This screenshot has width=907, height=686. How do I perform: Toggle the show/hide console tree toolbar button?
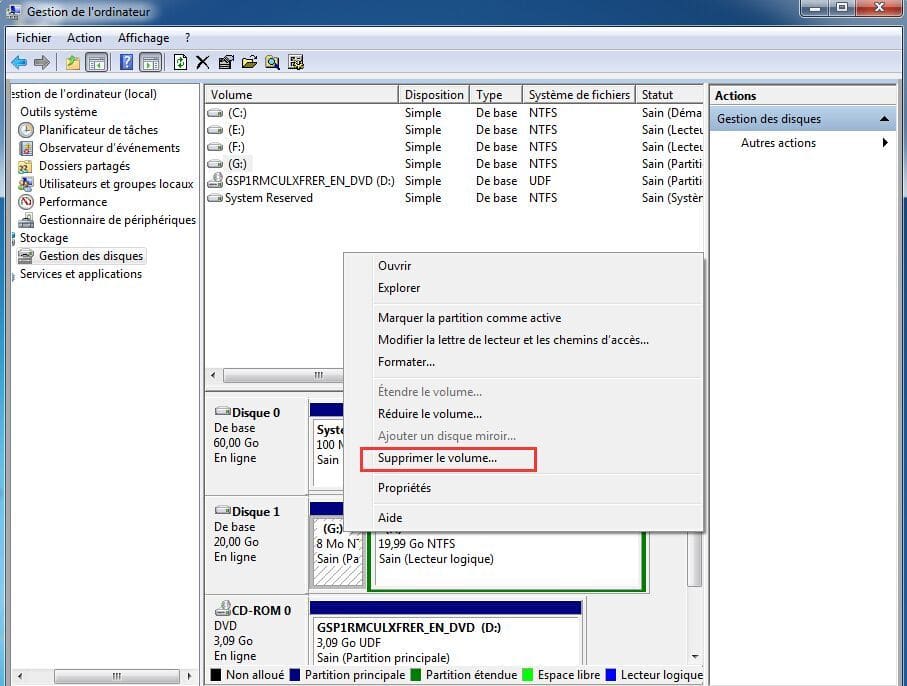[x=97, y=62]
